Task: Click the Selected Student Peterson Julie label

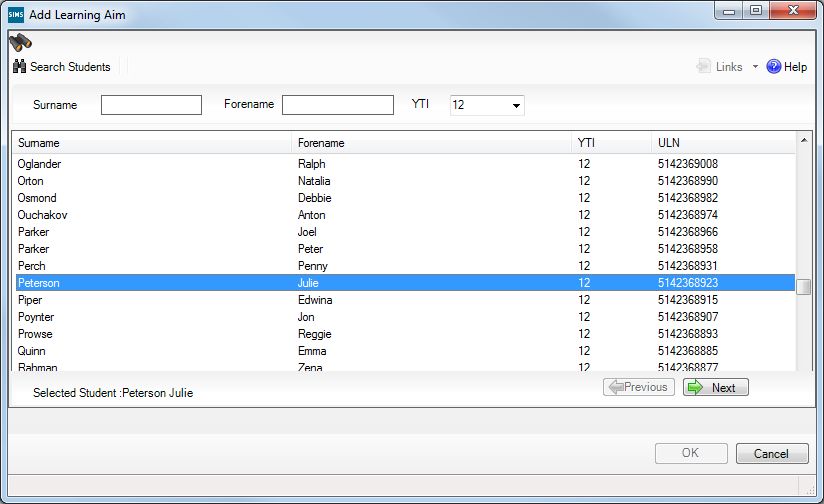Action: tap(113, 393)
